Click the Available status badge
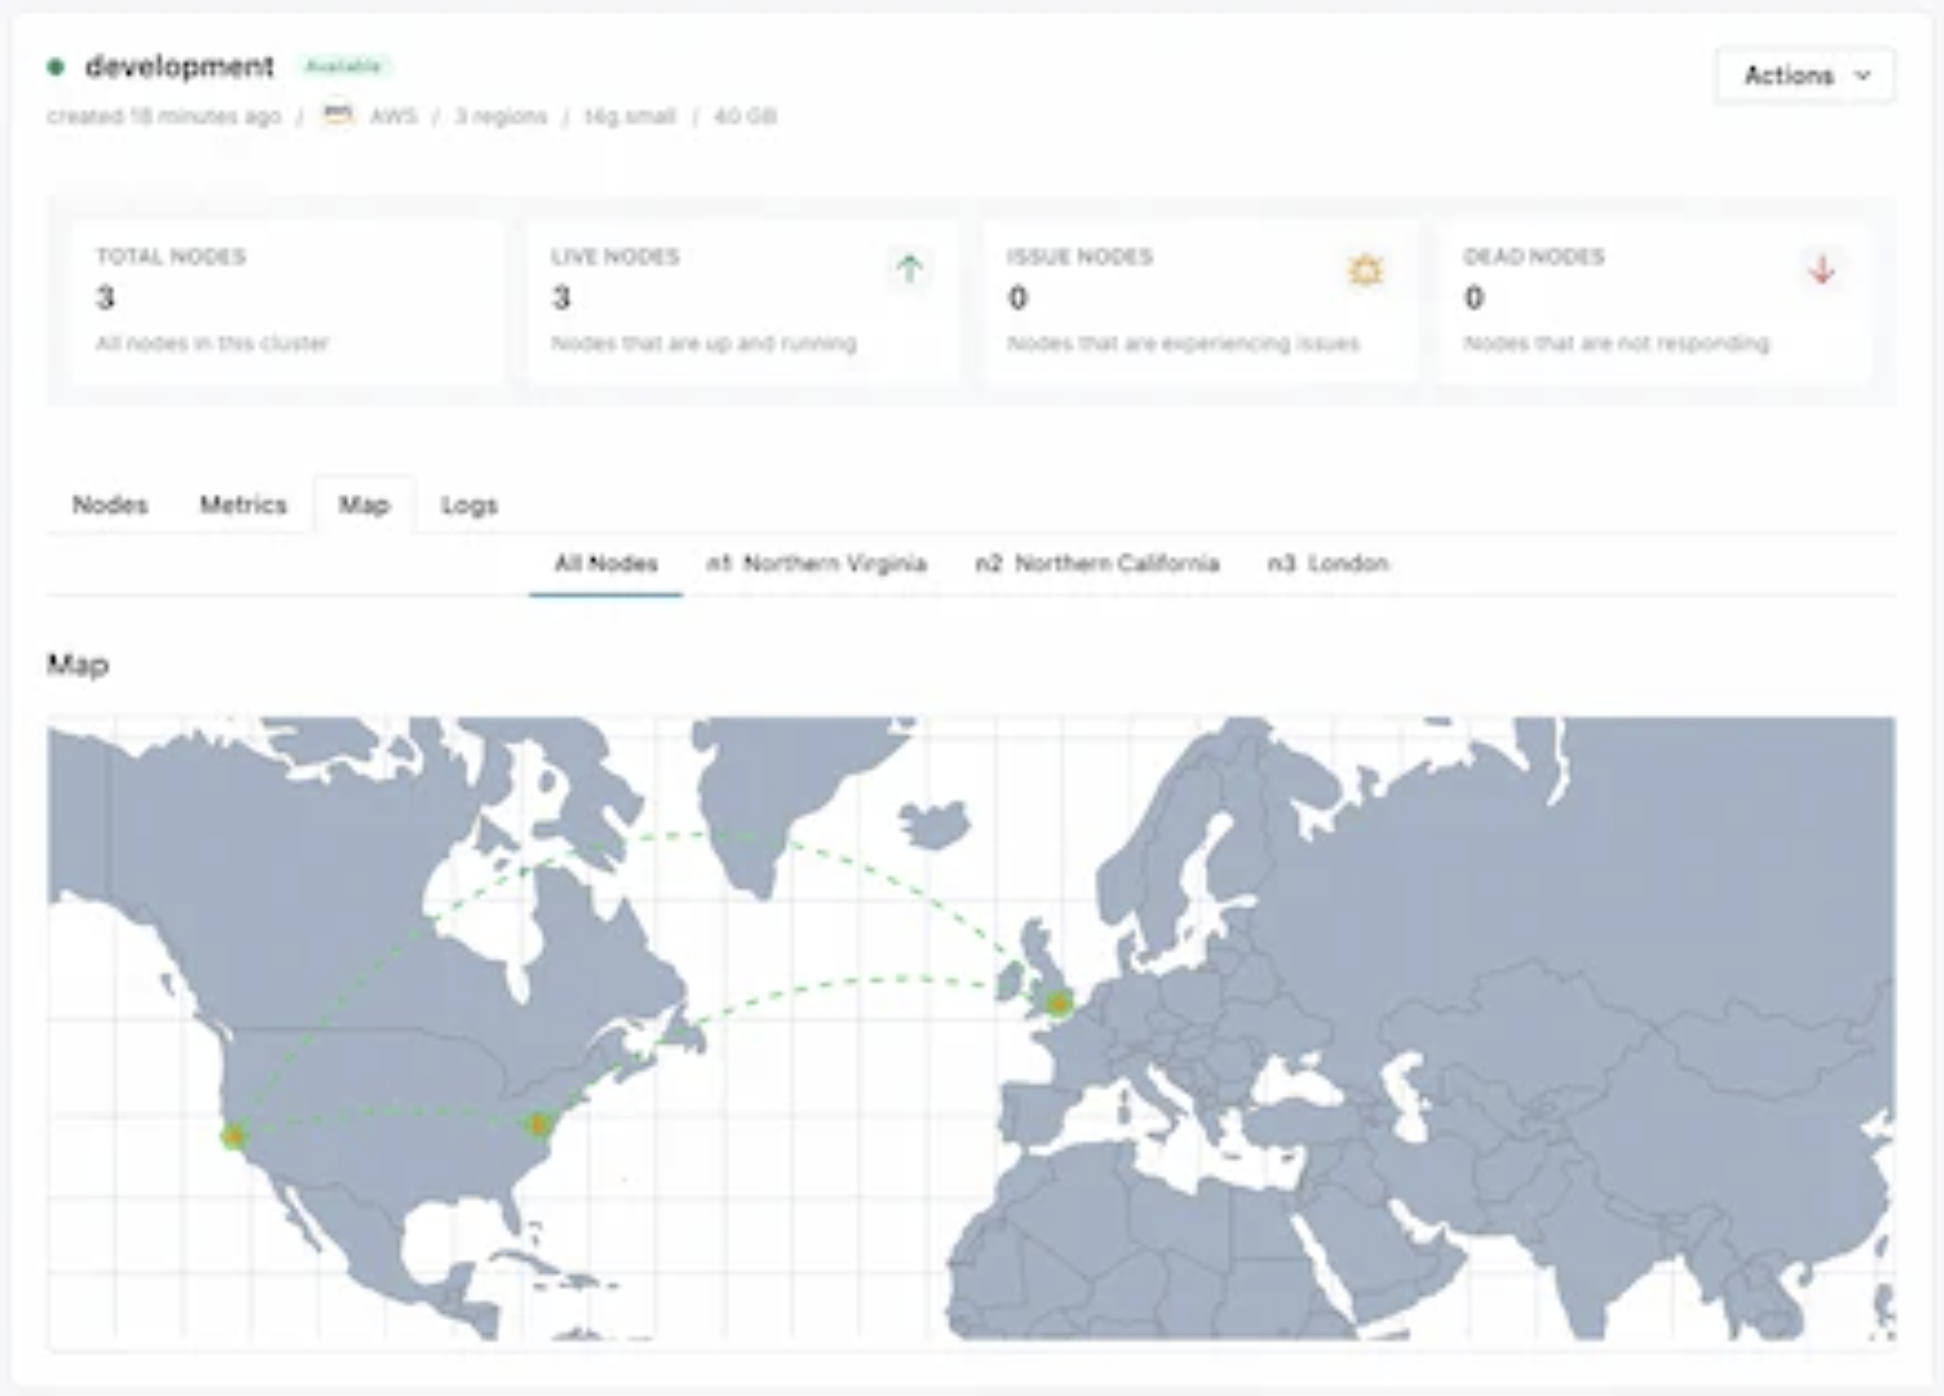Viewport: 1944px width, 1396px height. point(343,67)
